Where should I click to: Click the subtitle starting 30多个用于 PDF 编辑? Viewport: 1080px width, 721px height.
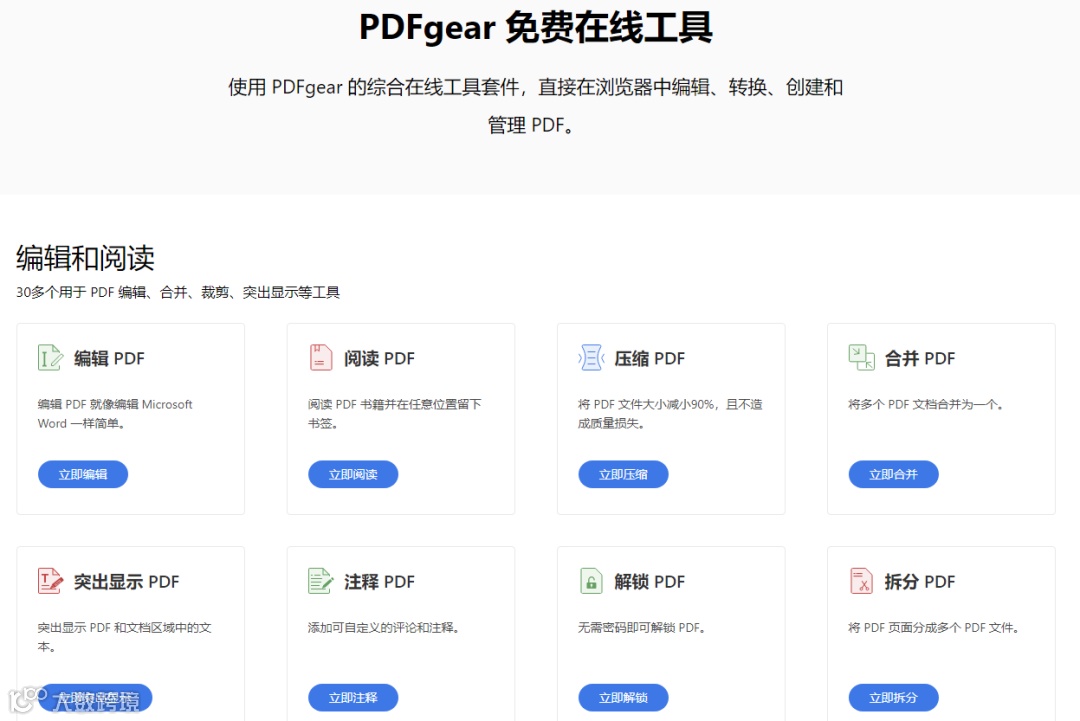click(178, 293)
